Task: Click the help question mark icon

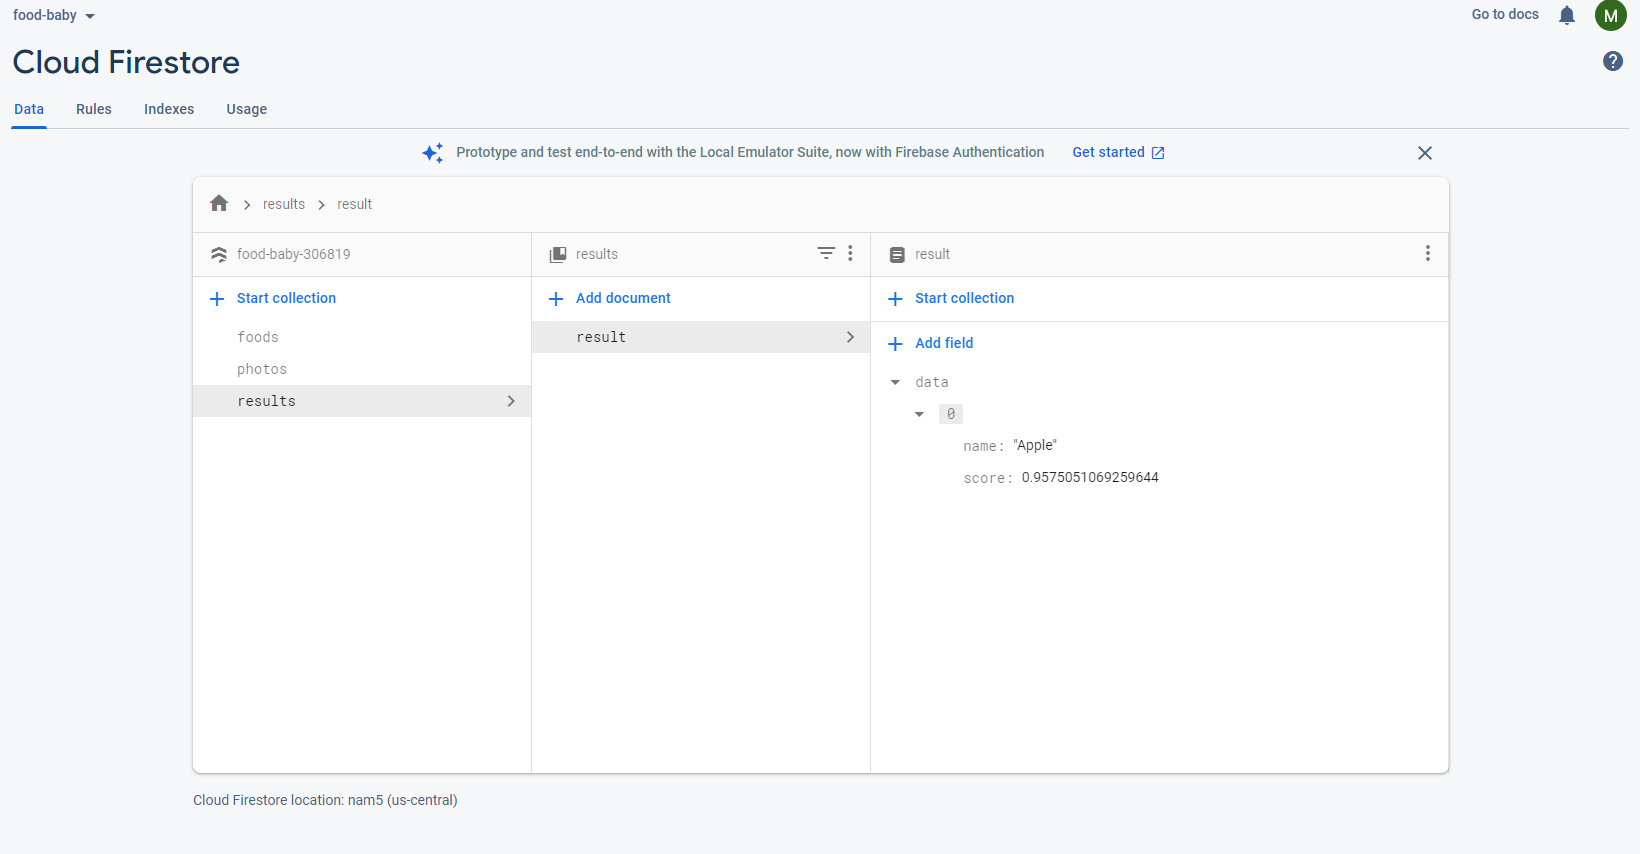Action: coord(1612,62)
